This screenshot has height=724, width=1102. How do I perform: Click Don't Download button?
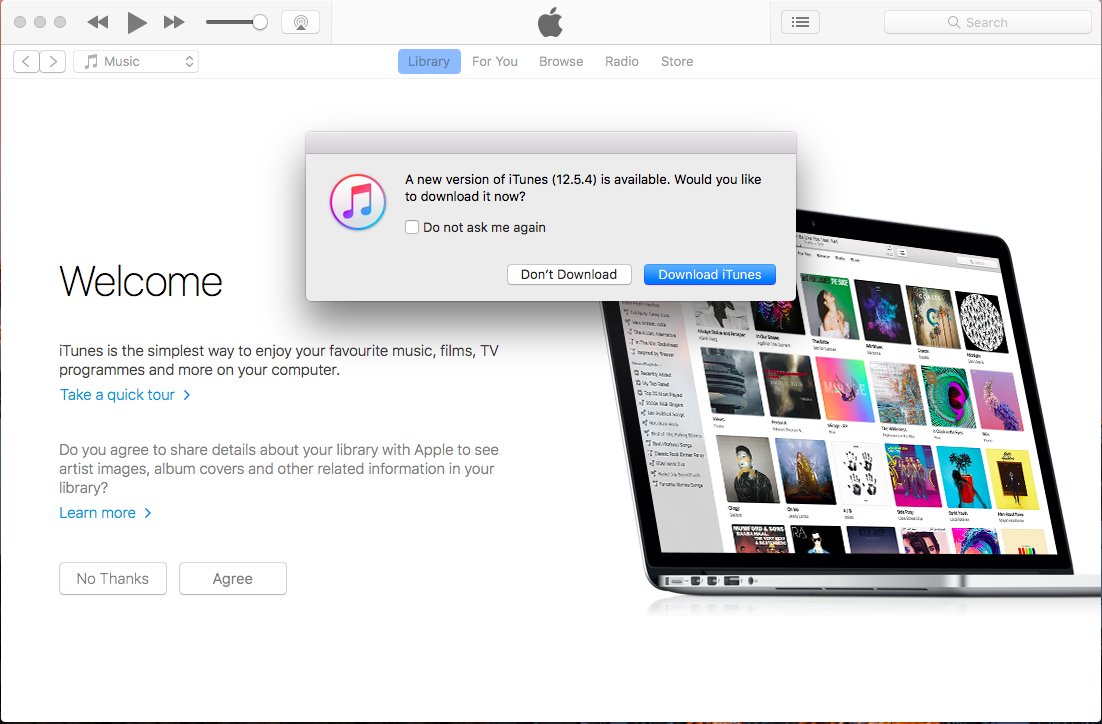coord(569,275)
